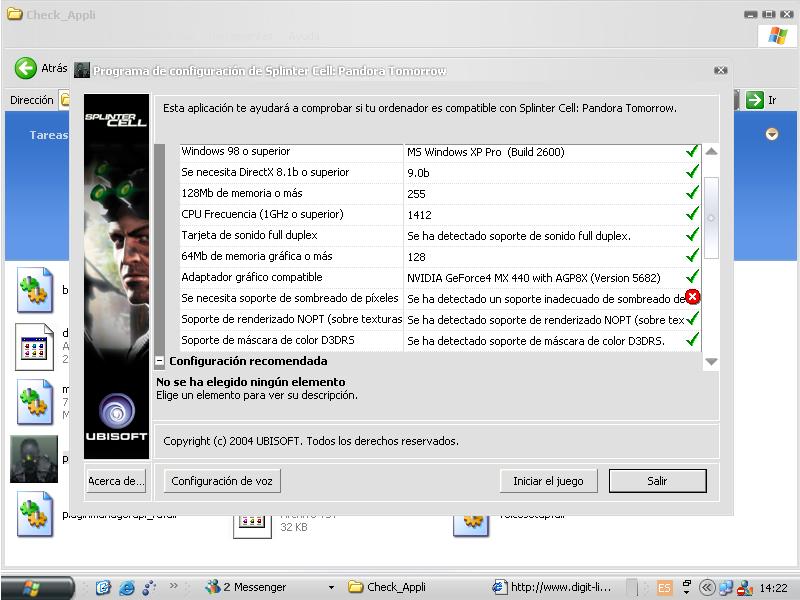Click the green check on D3DRS color mask row
The image size is (800, 600).
coord(692,339)
